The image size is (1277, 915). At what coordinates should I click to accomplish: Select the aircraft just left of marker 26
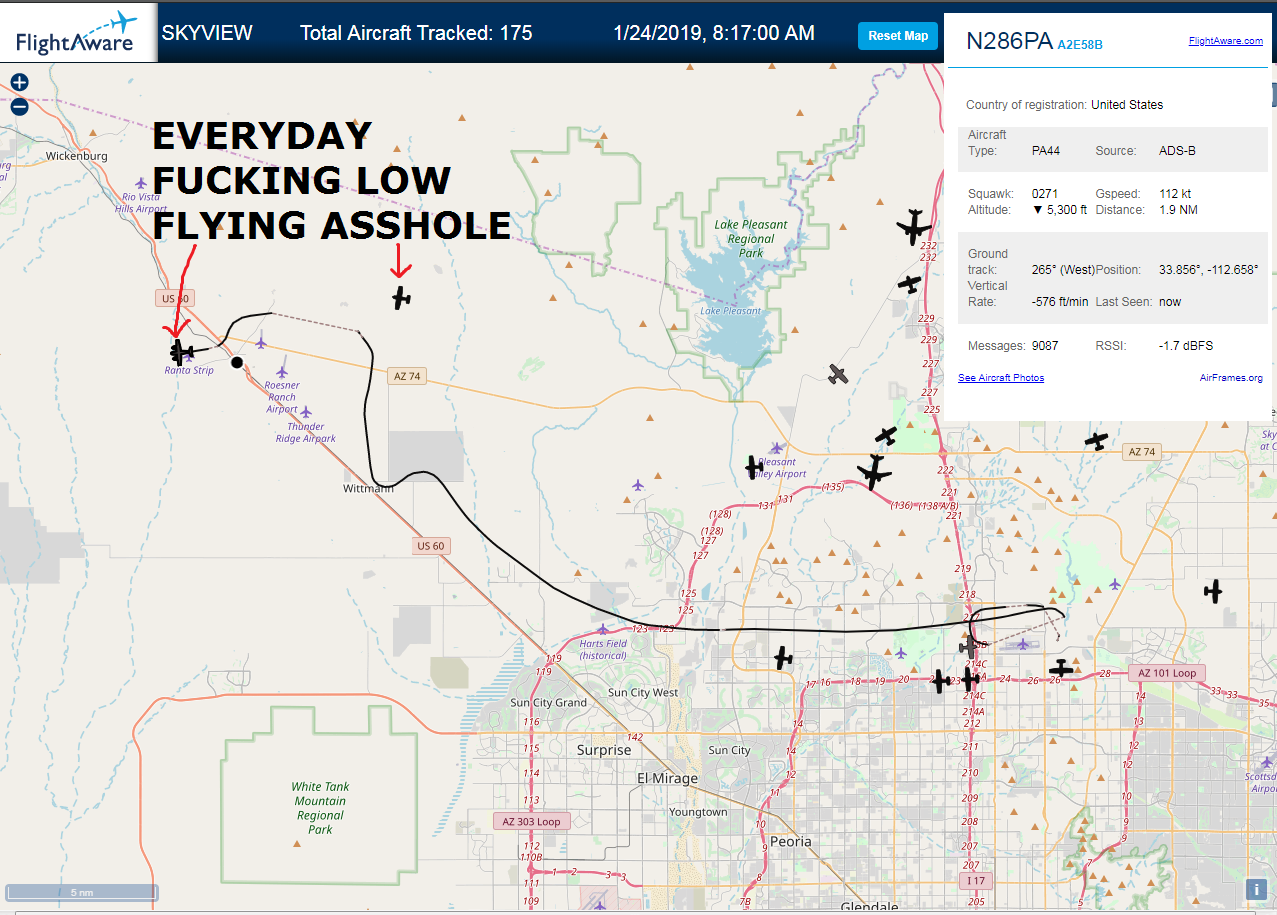pos(1061,667)
